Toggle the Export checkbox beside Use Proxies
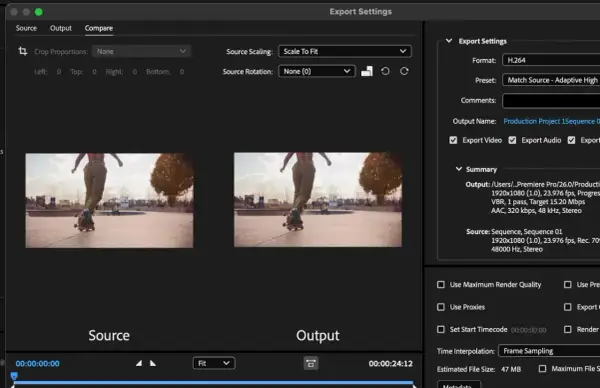Viewport: 600px width, 388px height. point(568,307)
